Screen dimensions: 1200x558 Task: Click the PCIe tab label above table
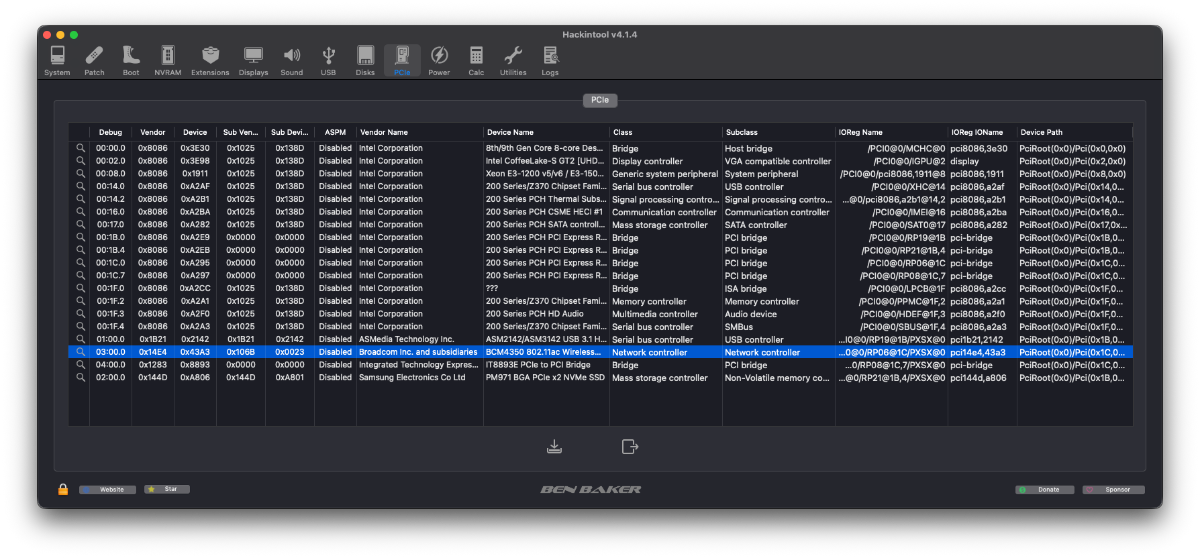pyautogui.click(x=600, y=100)
